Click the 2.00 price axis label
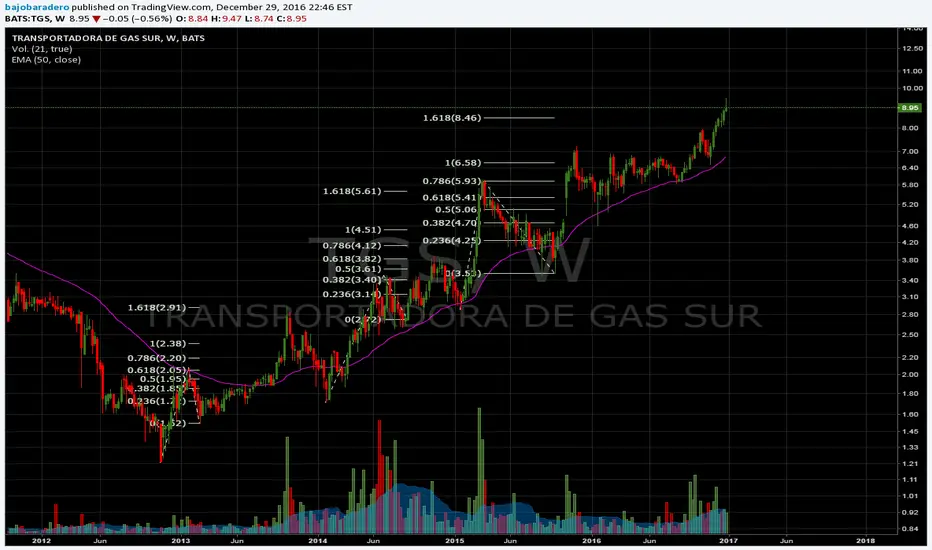The image size is (932, 550). 912,375
